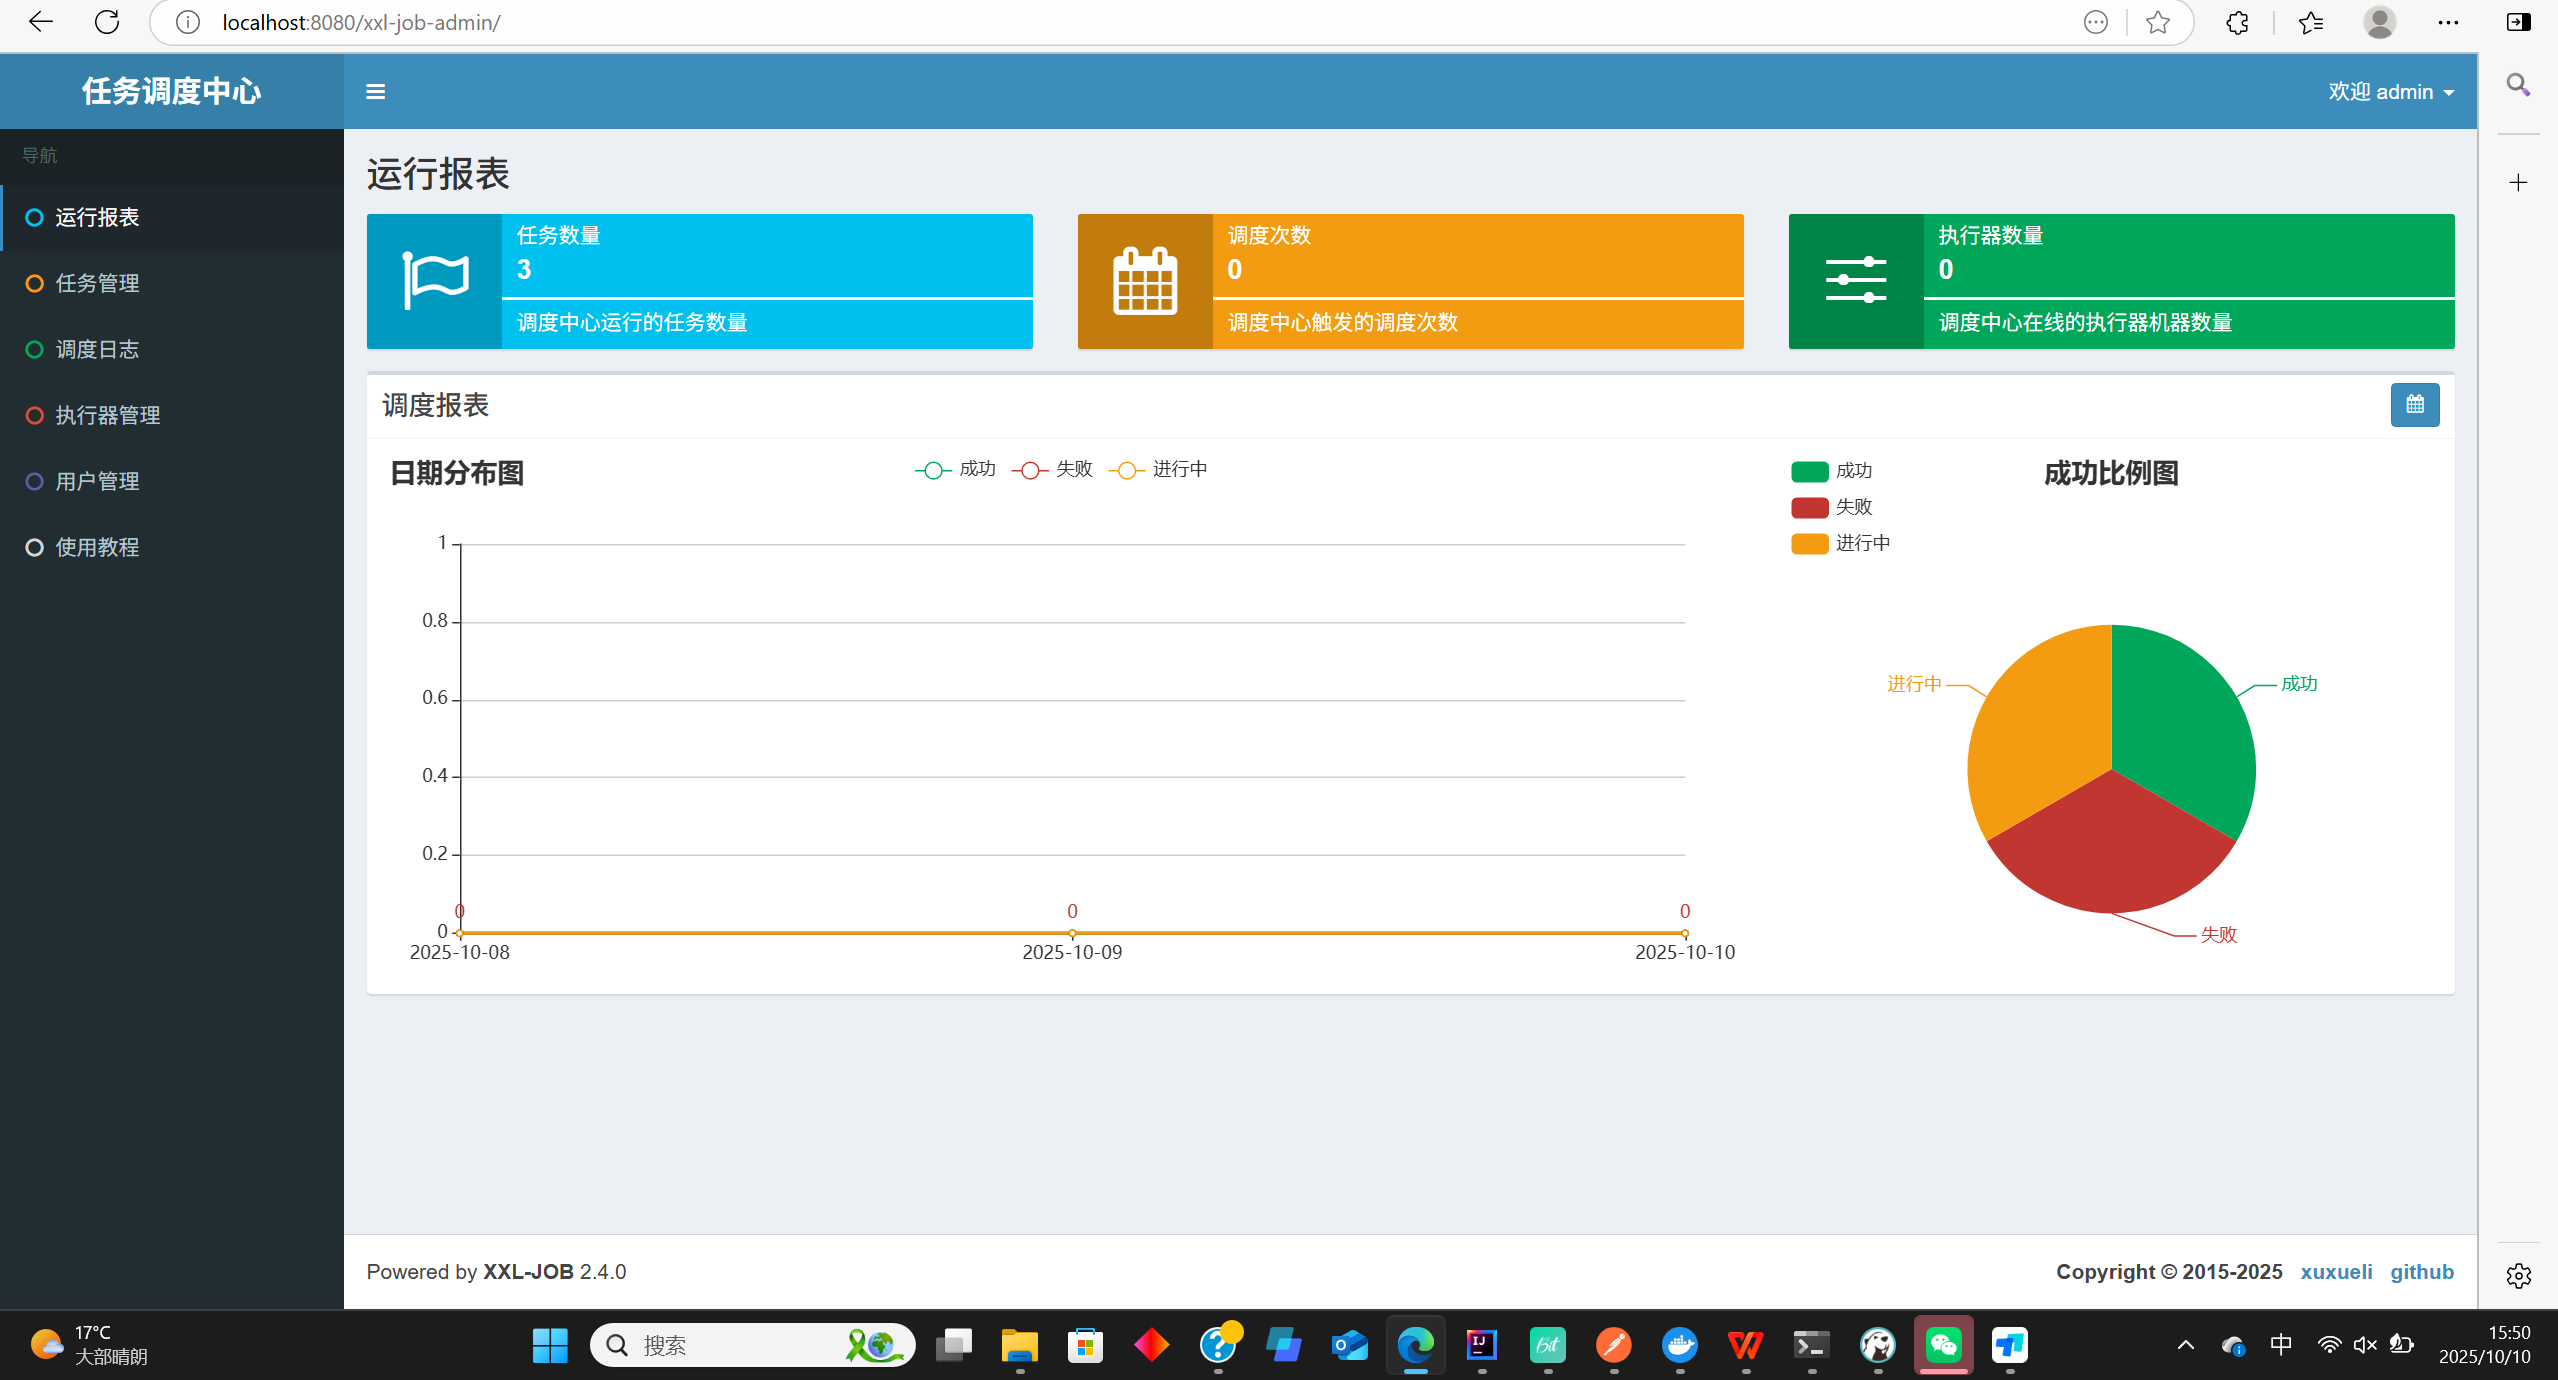Click the flag icon on 任务数量 card
The image size is (2558, 1380).
[x=435, y=281]
